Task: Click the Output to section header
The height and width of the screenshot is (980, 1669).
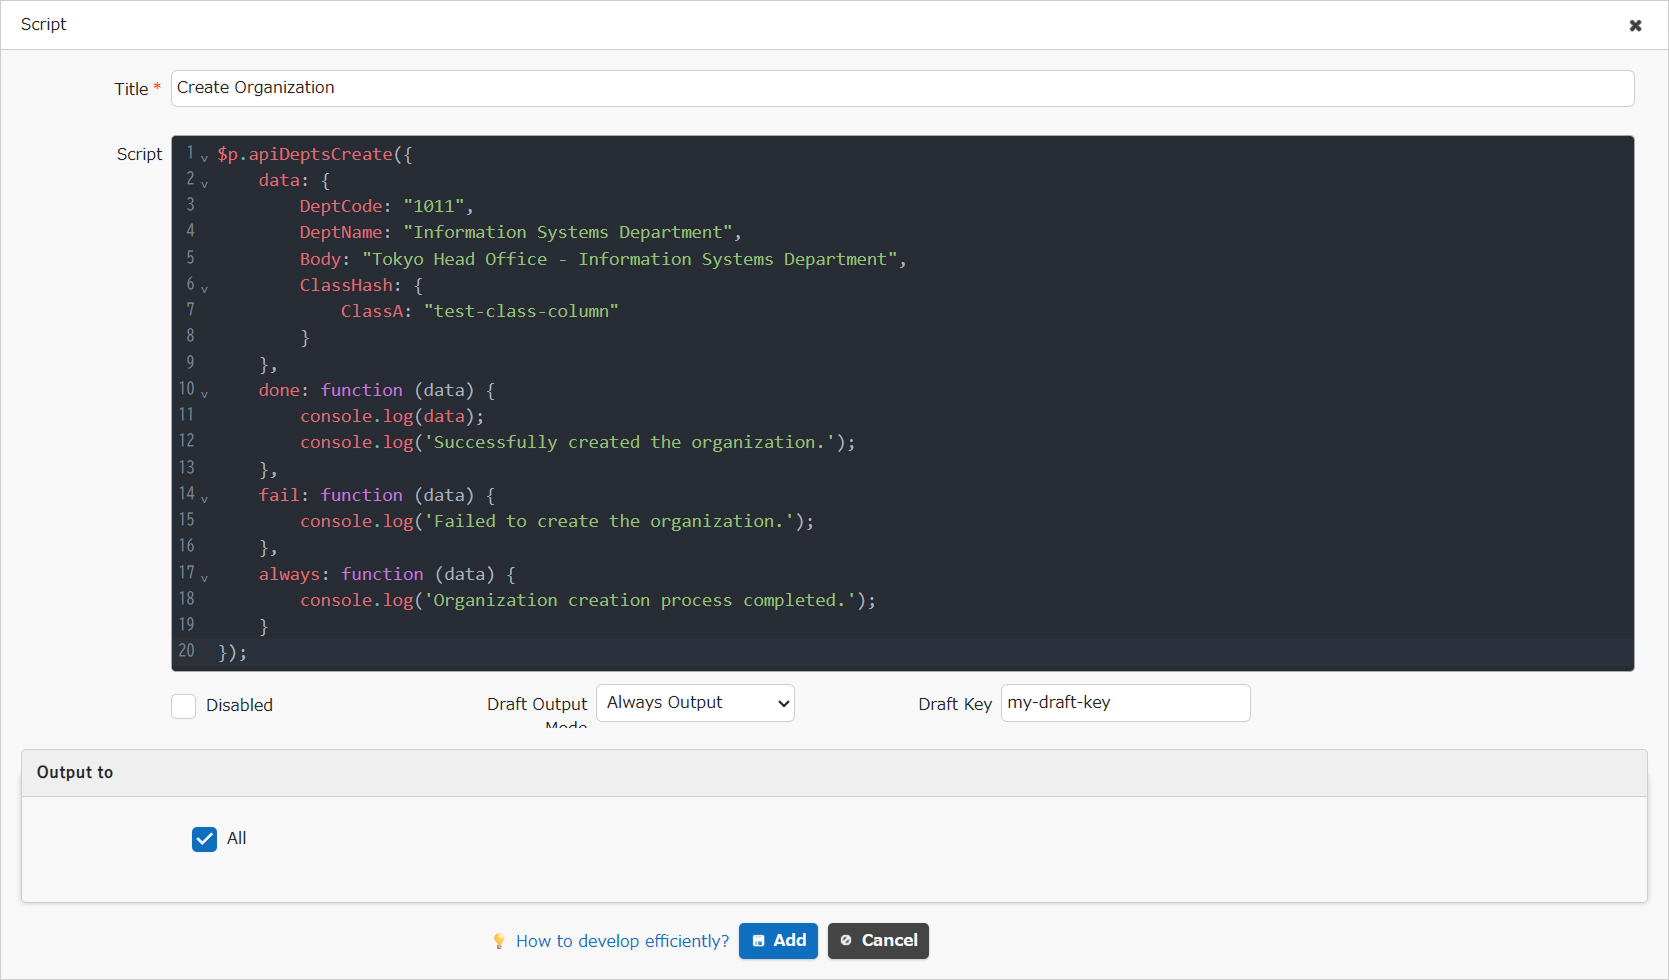Action: [x=834, y=773]
